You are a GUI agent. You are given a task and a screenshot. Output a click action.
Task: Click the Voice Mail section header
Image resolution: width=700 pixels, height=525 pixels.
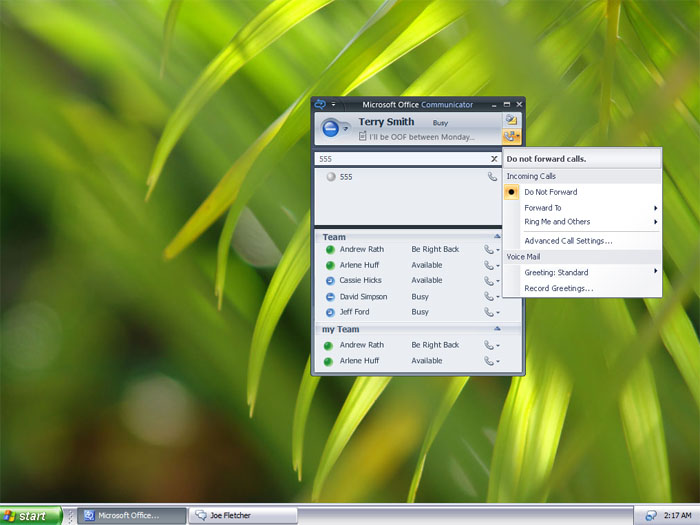[582, 257]
